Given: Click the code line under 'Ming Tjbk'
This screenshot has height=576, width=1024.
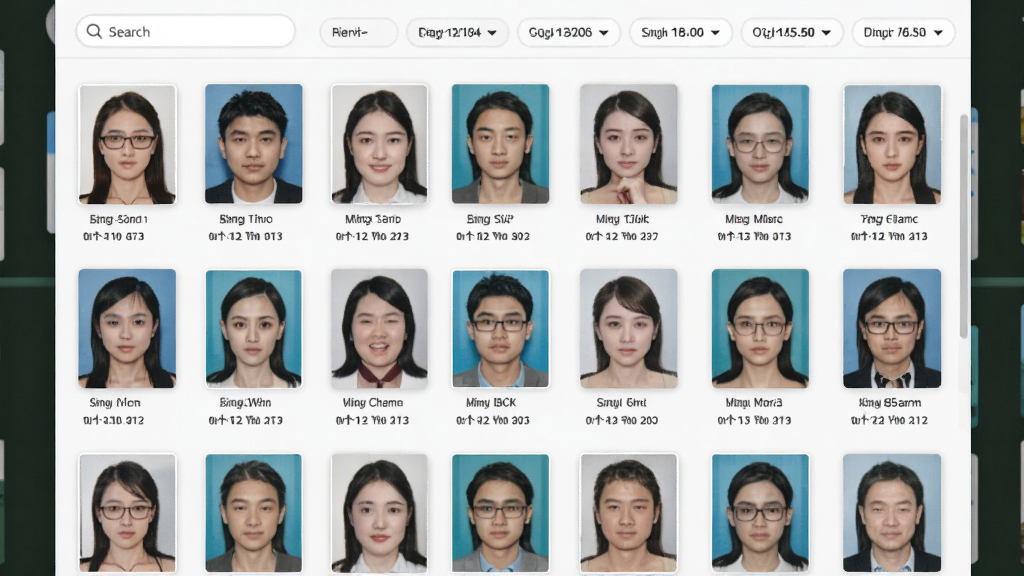Looking at the screenshot, I should [622, 236].
